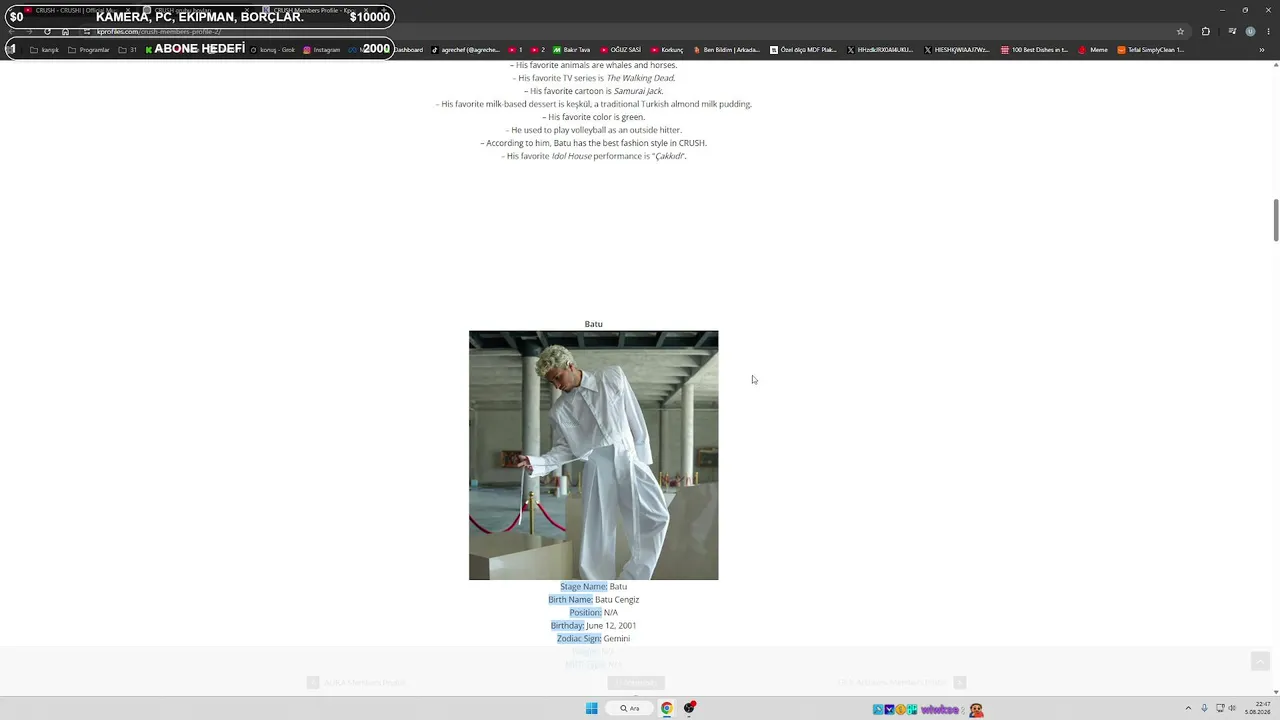This screenshot has width=1280, height=720.
Task: Click the Zodiac Sign: Gemini line
Action: point(593,639)
